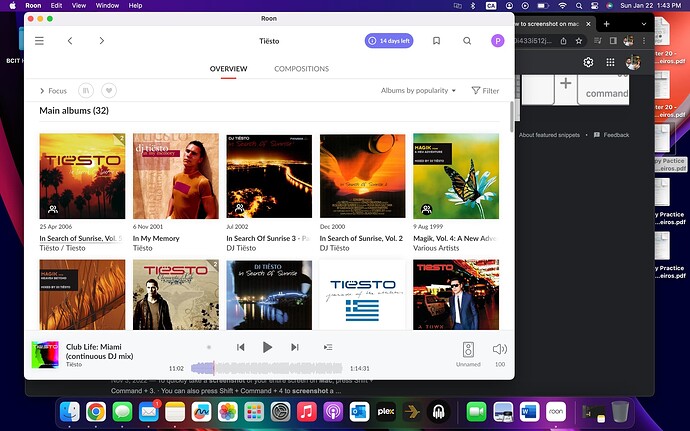
Task: Open the play queue icon
Action: [328, 347]
